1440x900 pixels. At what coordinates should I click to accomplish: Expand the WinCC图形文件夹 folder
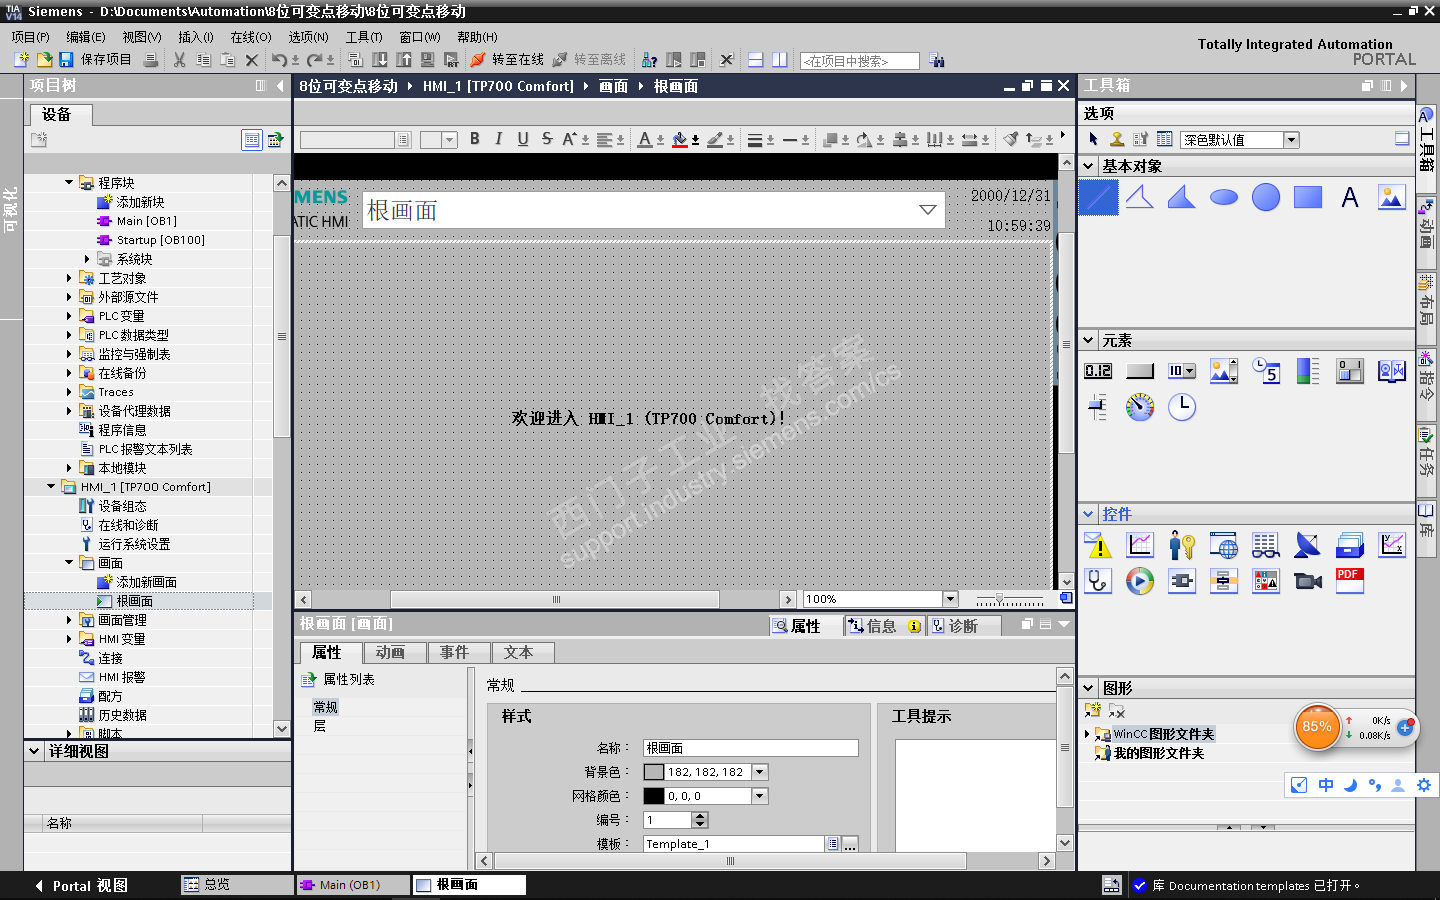(1087, 734)
